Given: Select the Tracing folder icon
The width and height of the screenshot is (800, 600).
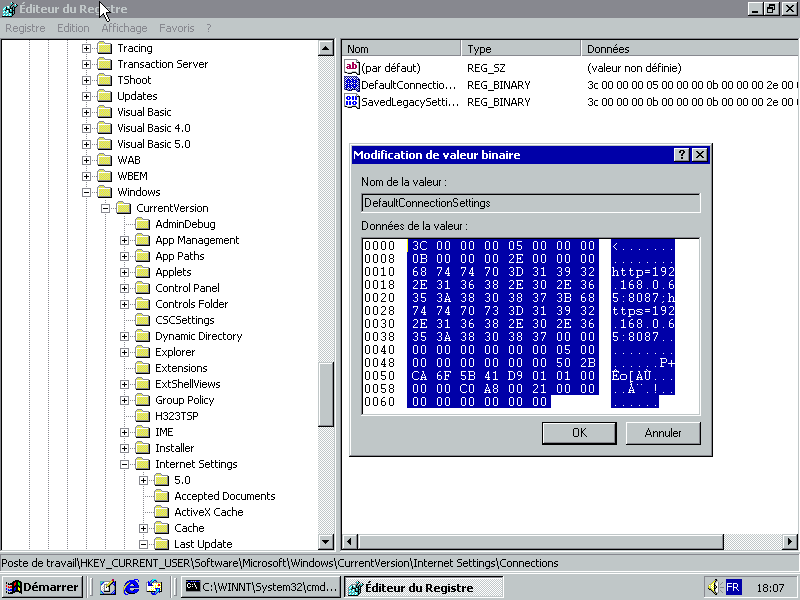Looking at the screenshot, I should tap(105, 48).
